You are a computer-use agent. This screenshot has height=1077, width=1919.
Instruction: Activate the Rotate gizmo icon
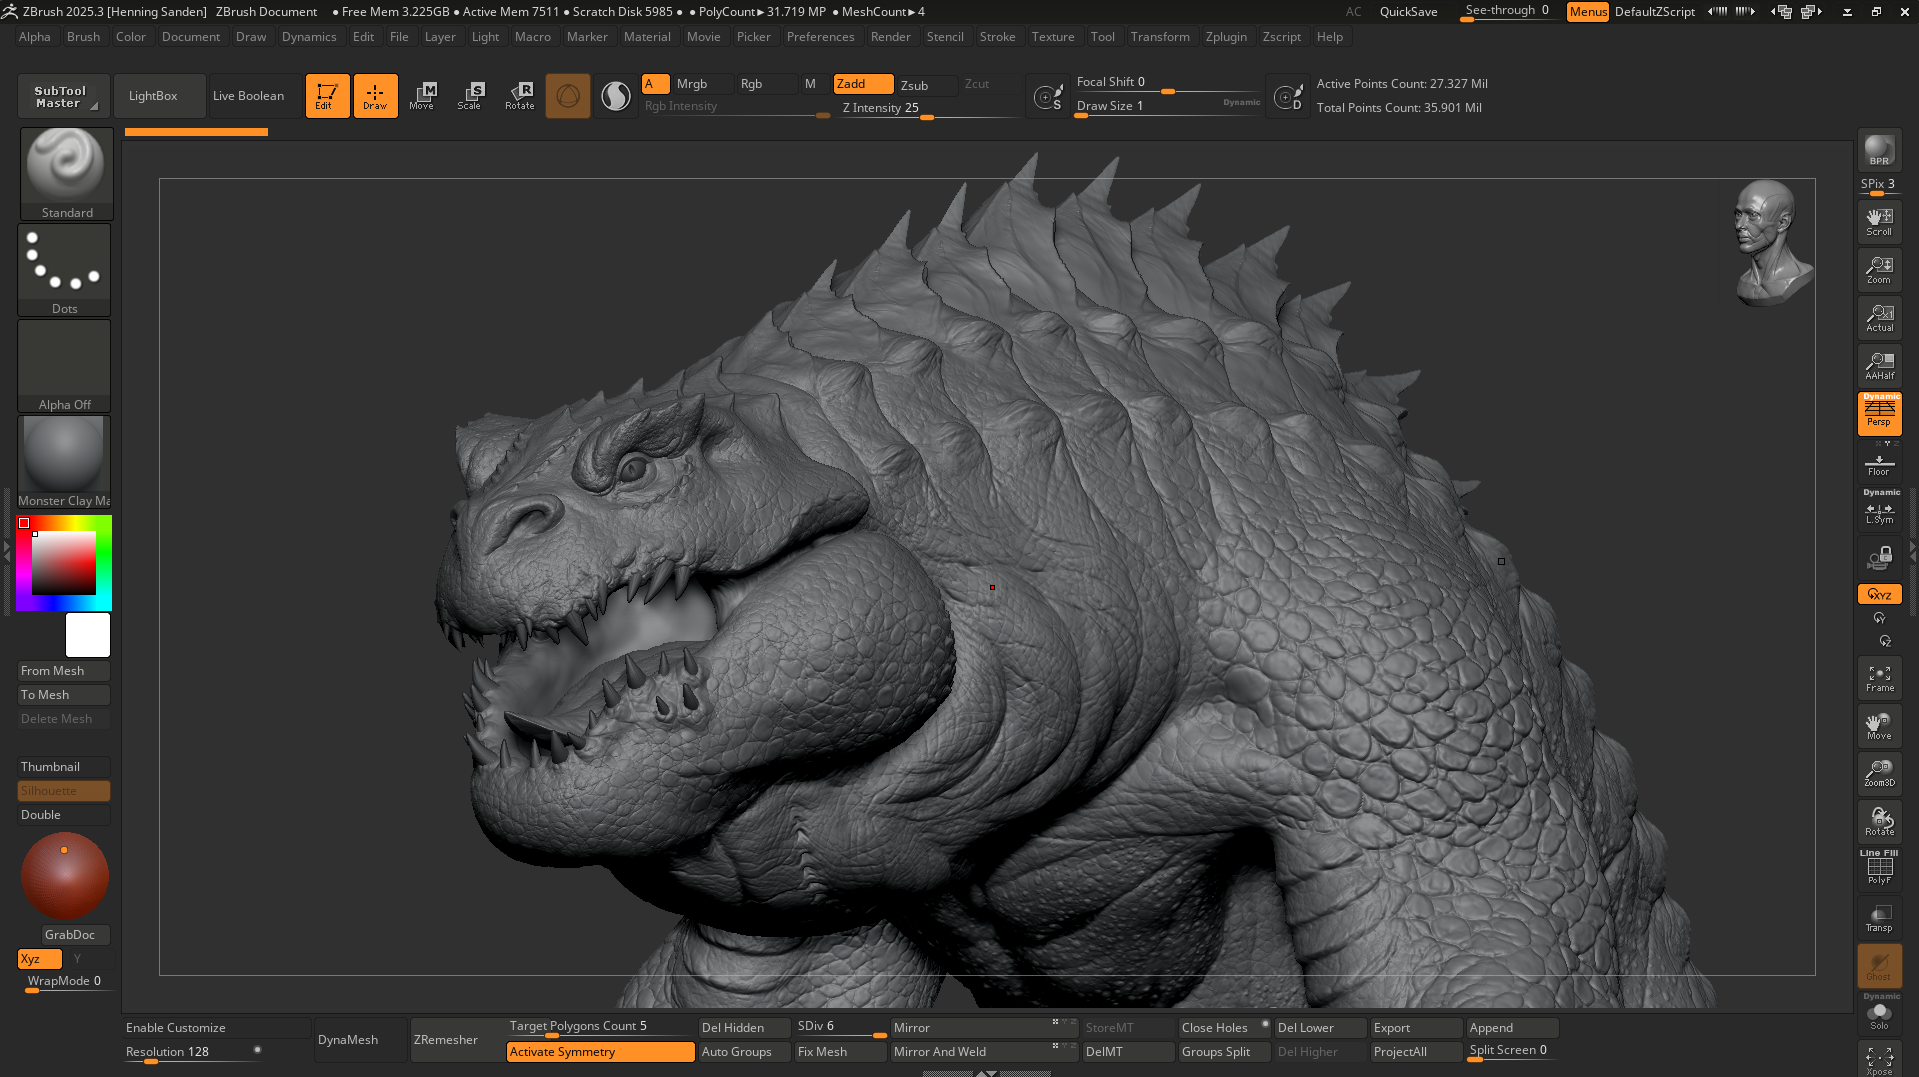[519, 96]
